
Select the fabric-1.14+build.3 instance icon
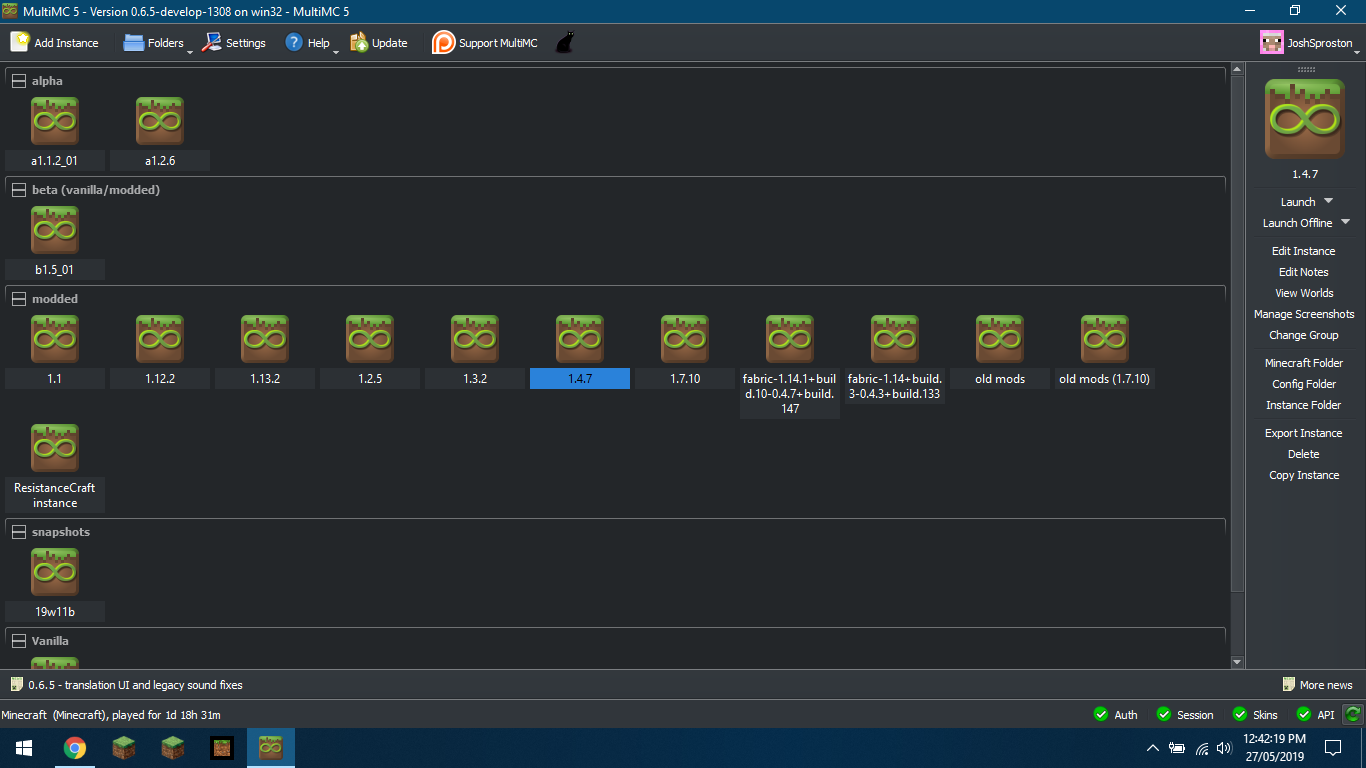click(x=895, y=339)
